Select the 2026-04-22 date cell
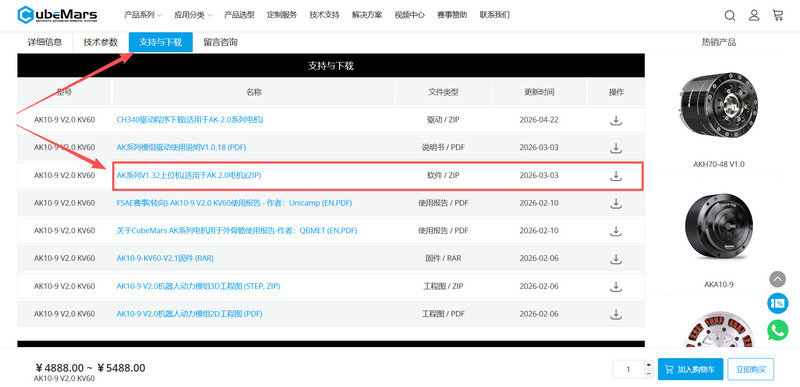Viewport: 800px width, 387px height. (539, 120)
